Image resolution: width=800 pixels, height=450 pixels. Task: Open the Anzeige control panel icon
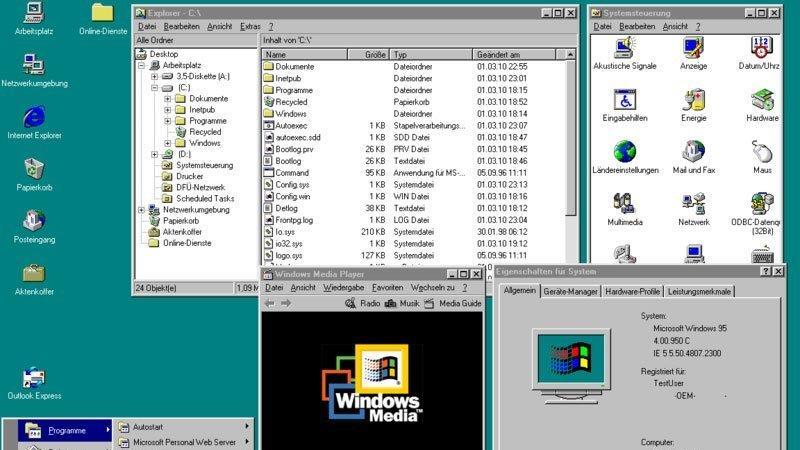[x=693, y=53]
